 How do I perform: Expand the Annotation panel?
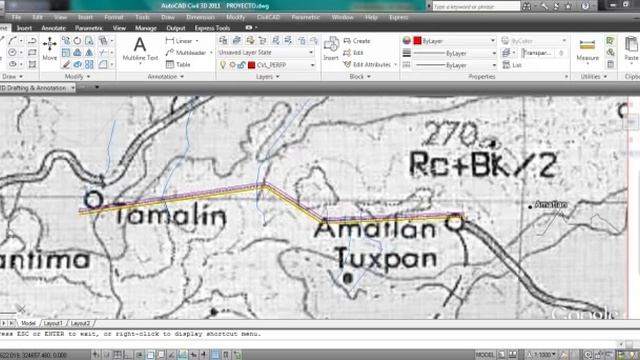click(x=165, y=77)
